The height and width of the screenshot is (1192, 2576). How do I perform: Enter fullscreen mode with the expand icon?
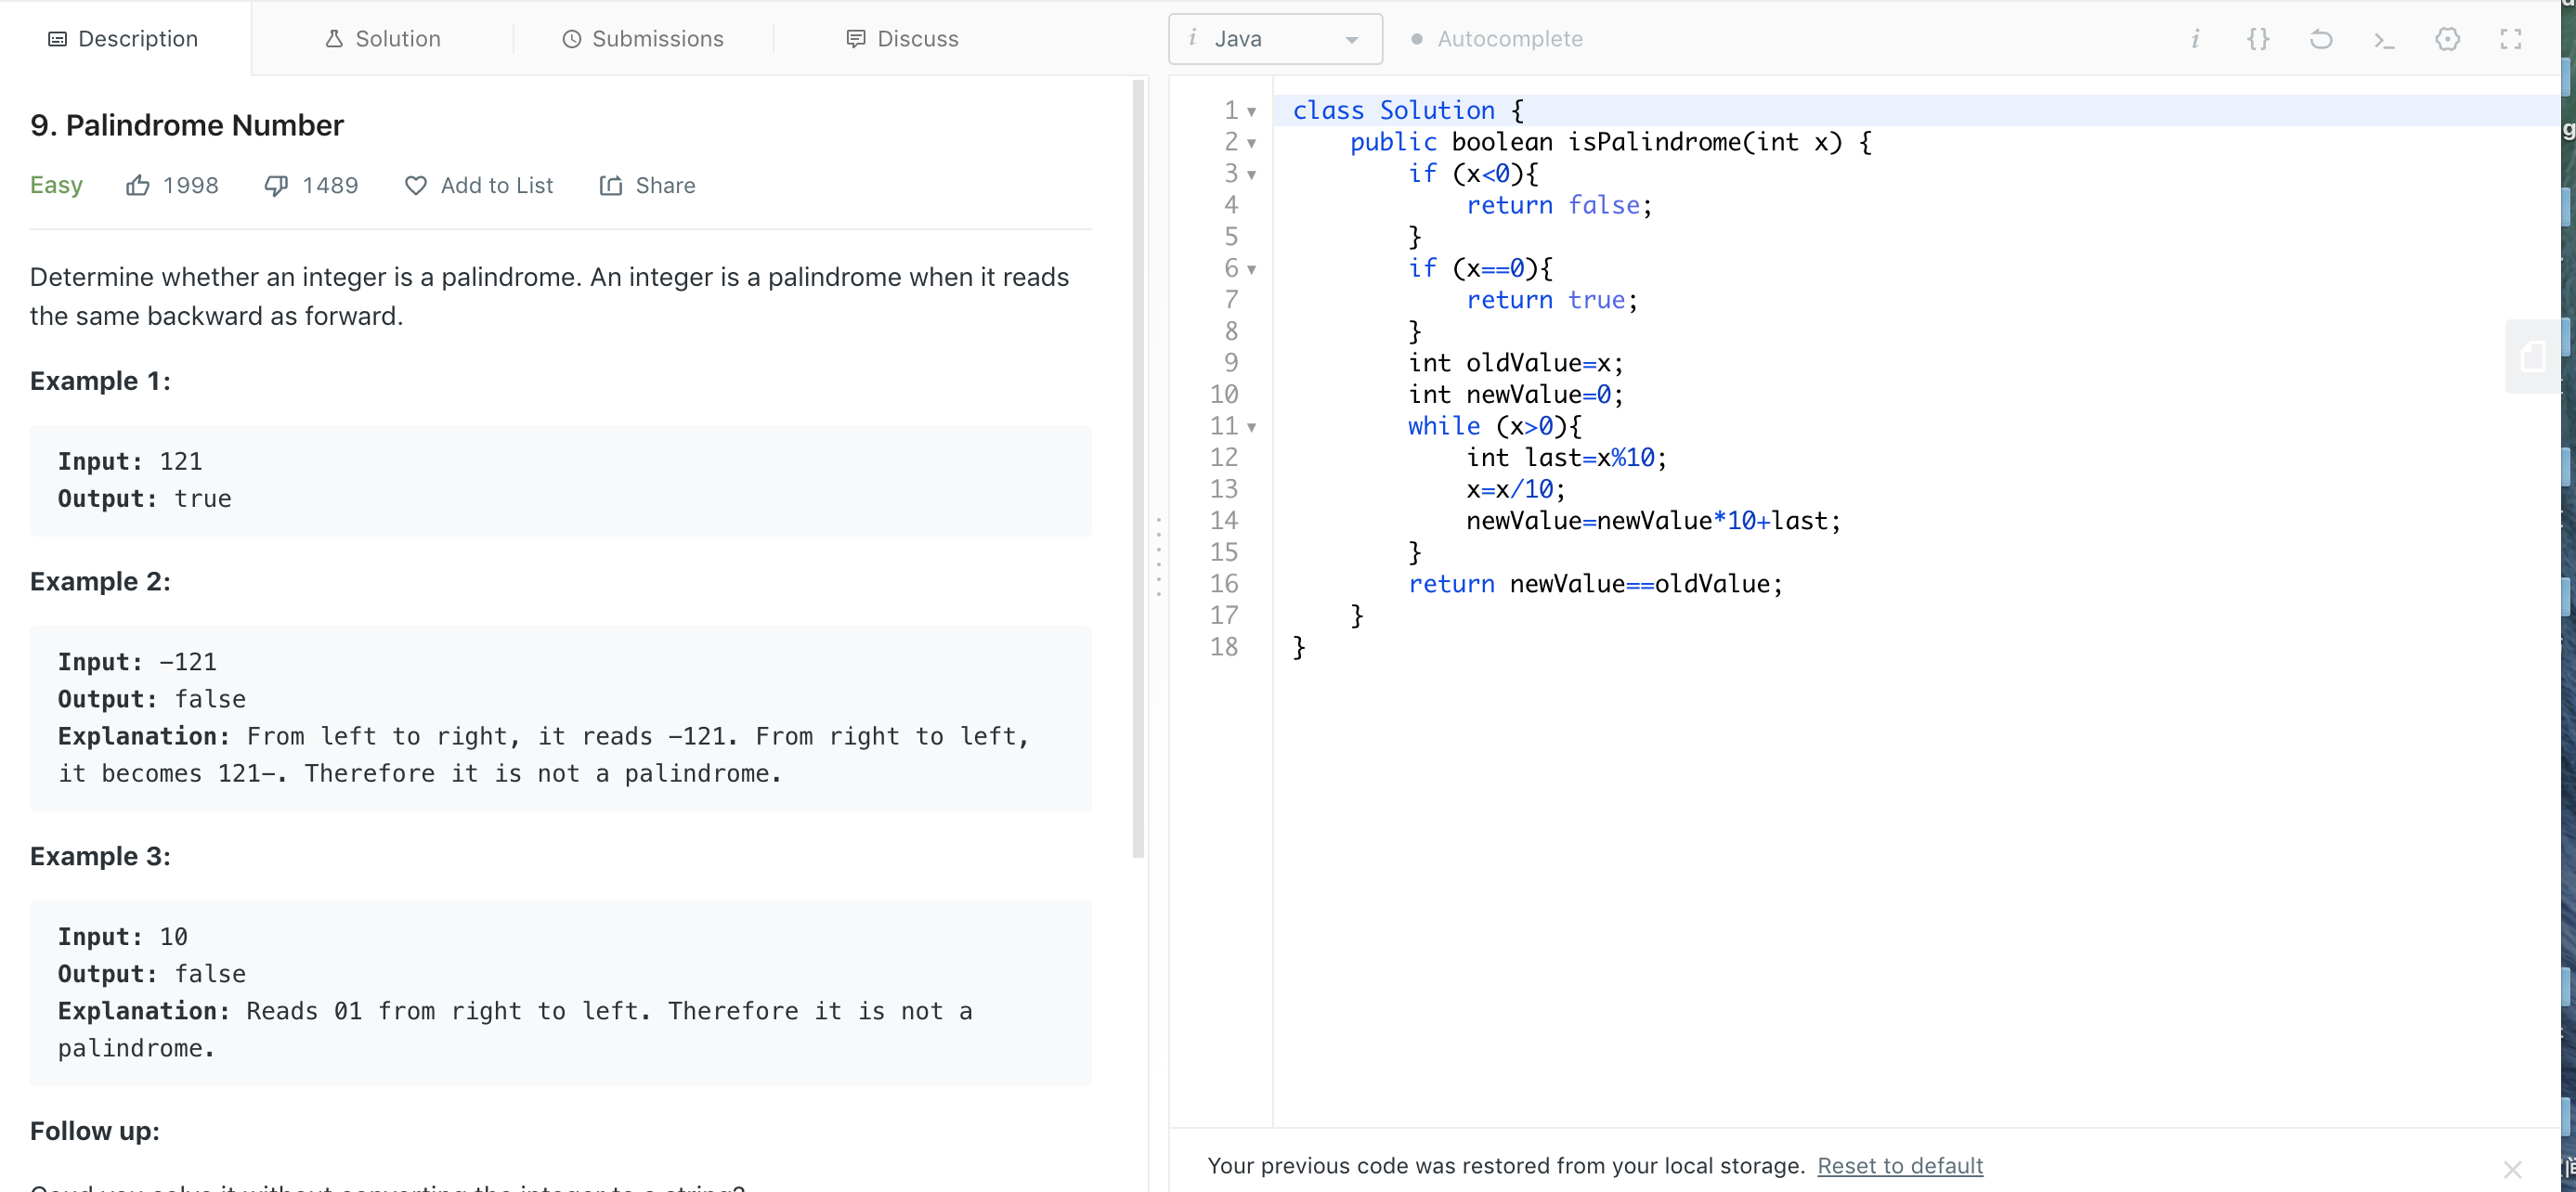2510,39
